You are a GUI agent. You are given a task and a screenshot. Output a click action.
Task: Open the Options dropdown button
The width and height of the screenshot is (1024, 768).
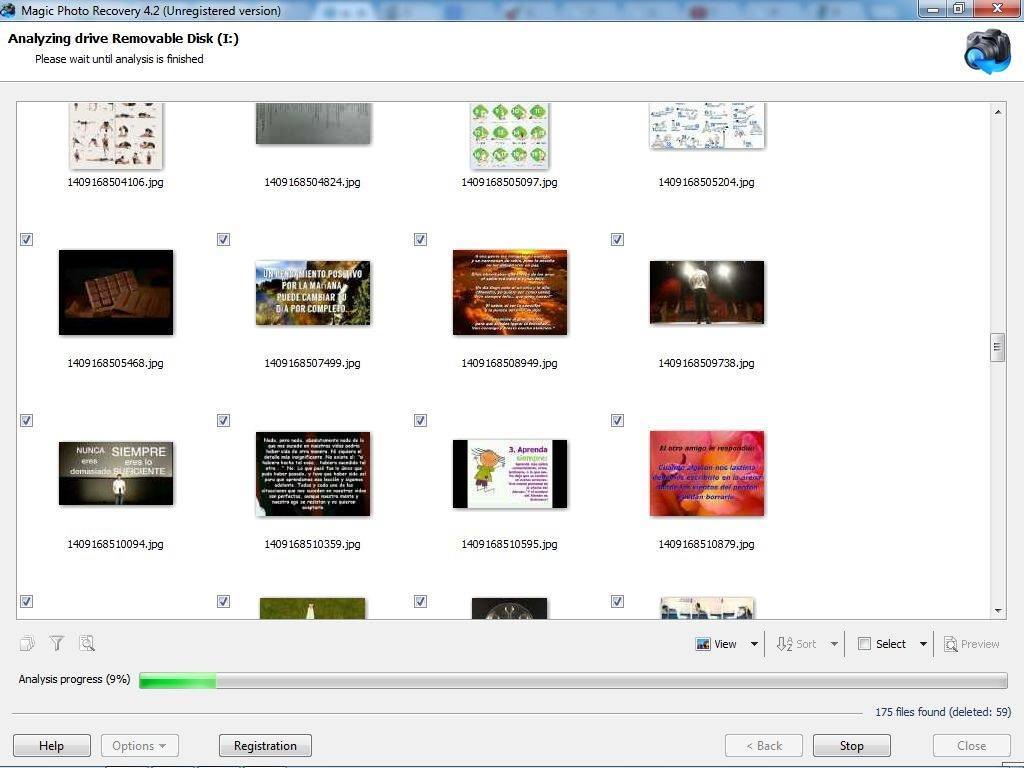tap(140, 746)
